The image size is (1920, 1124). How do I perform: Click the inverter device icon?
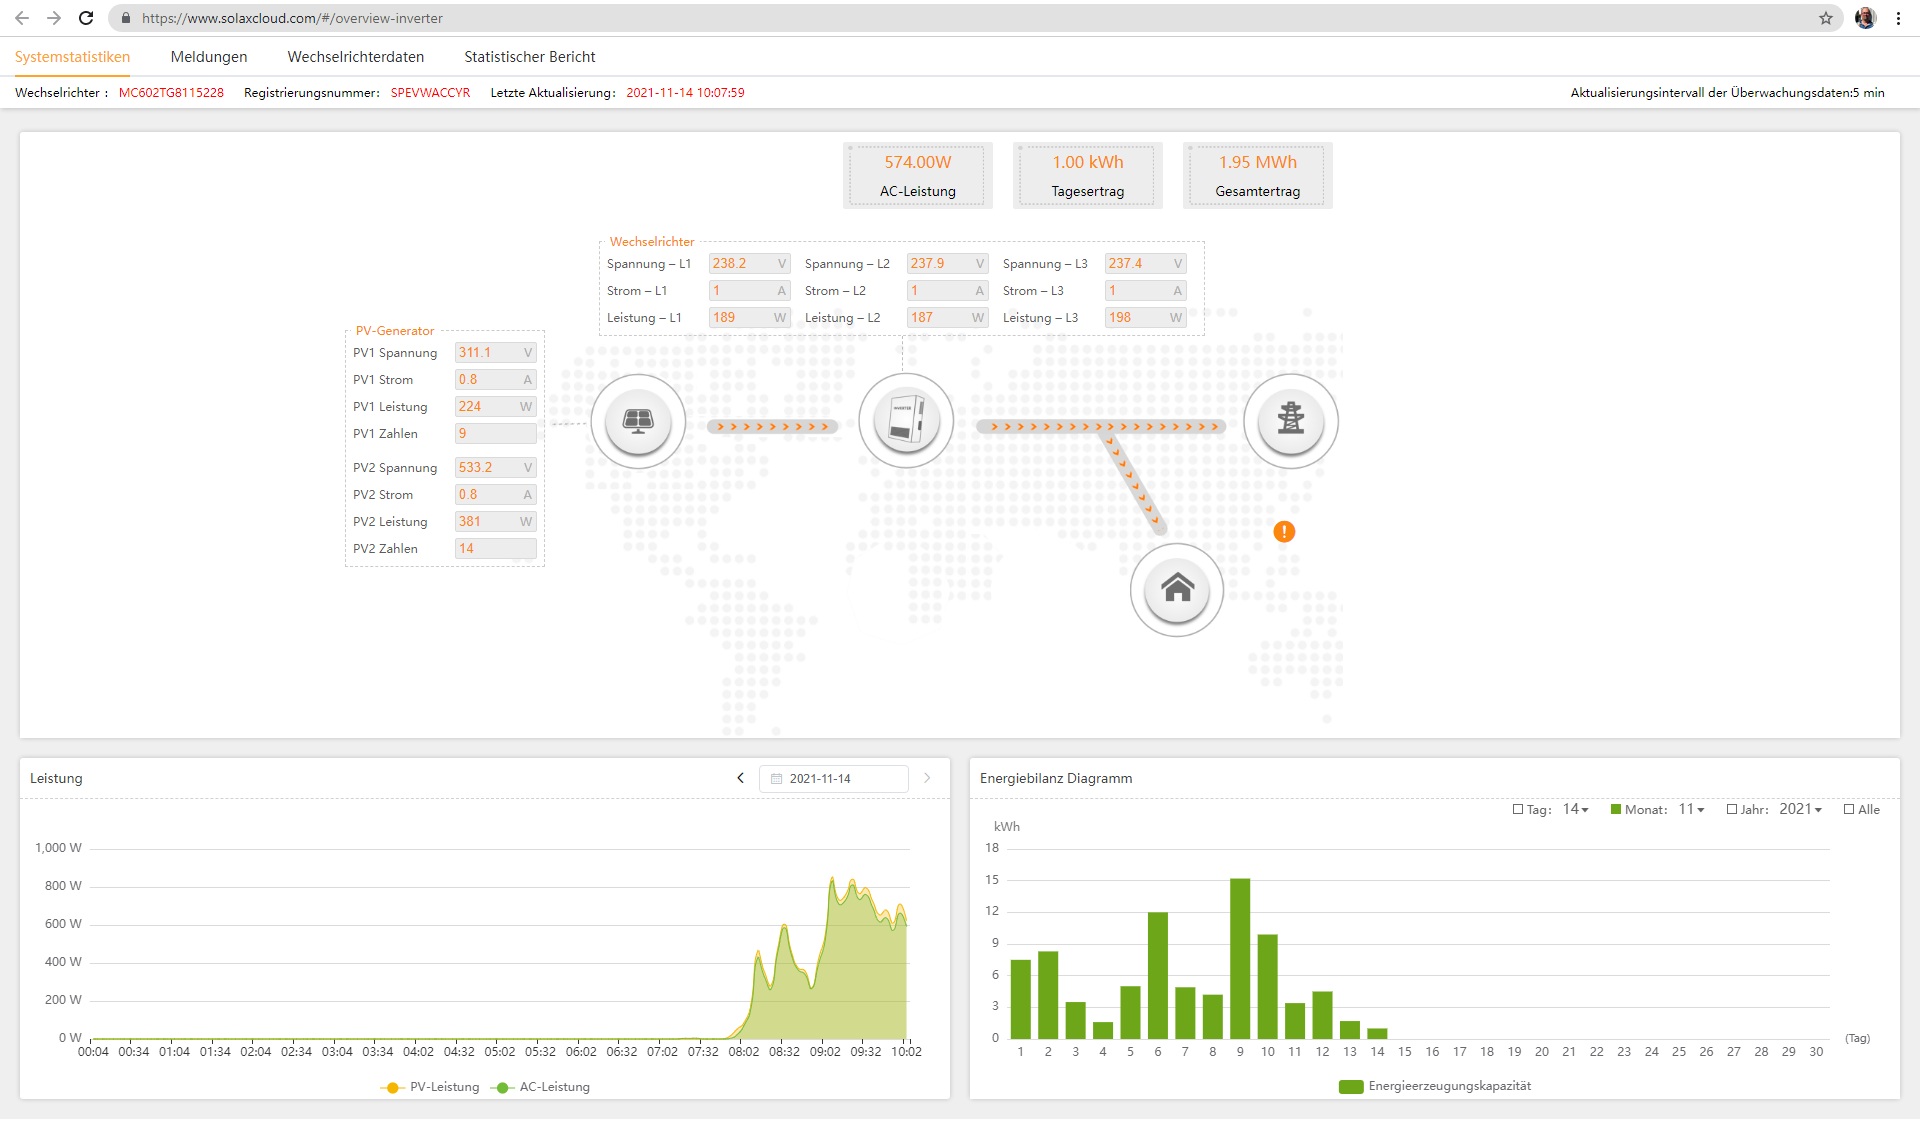906,421
